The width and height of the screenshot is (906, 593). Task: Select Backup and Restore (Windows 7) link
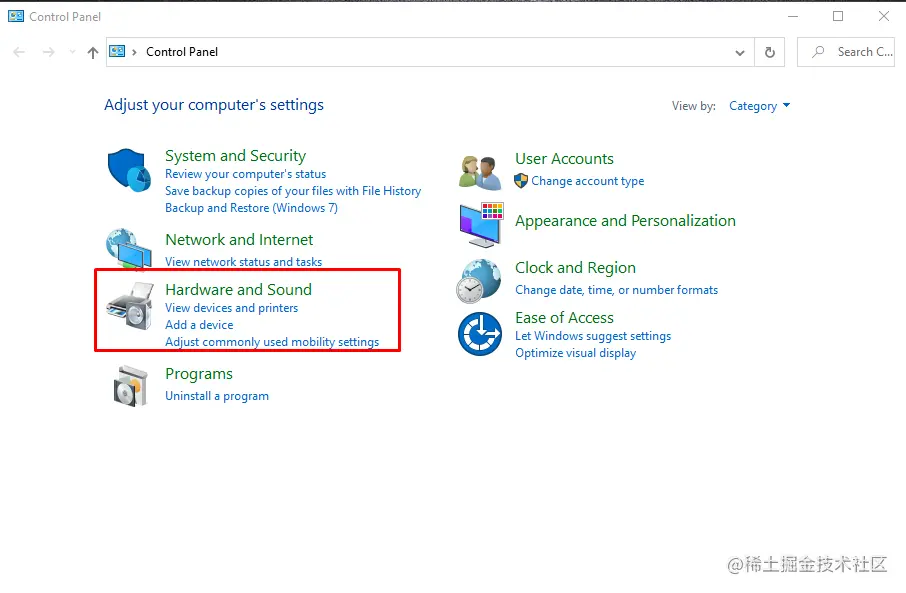pos(251,208)
